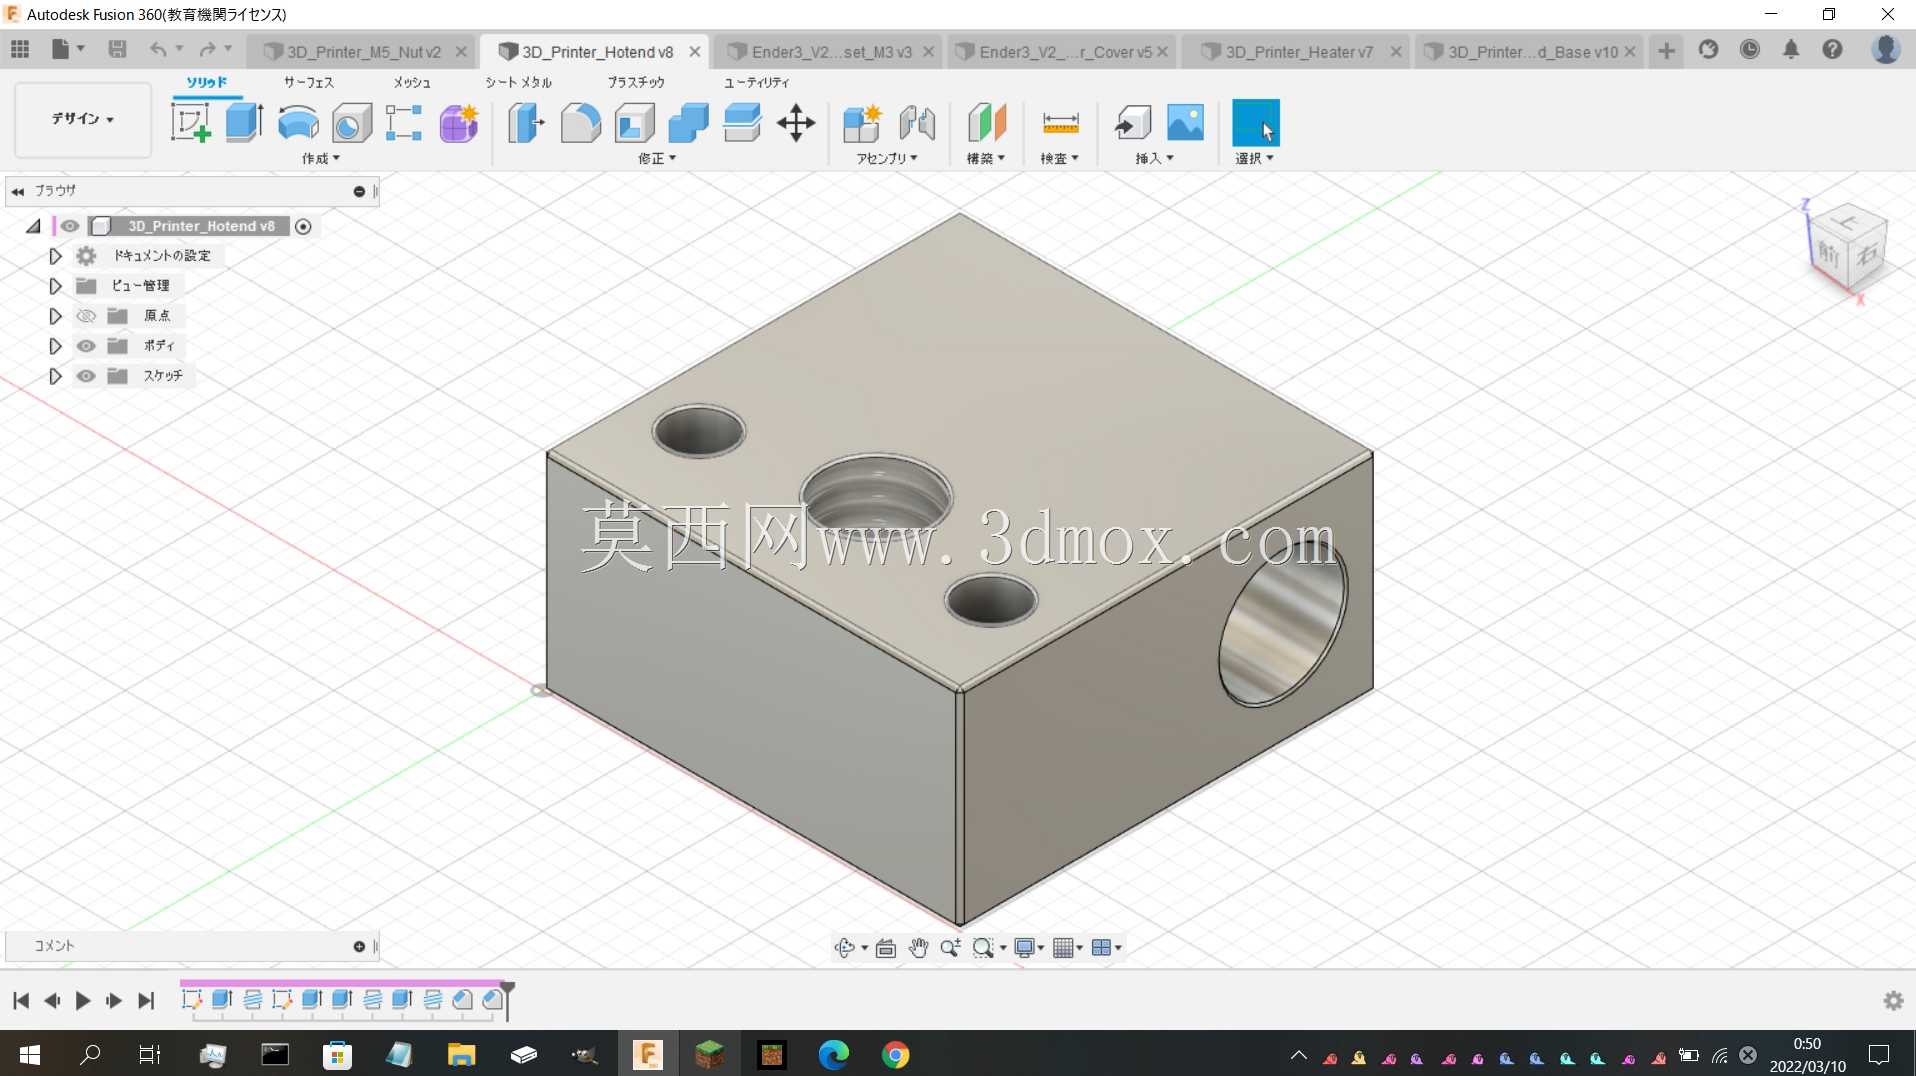Select the Insert Derive tool
Screen dimensions: 1916x1076
click(x=1133, y=123)
